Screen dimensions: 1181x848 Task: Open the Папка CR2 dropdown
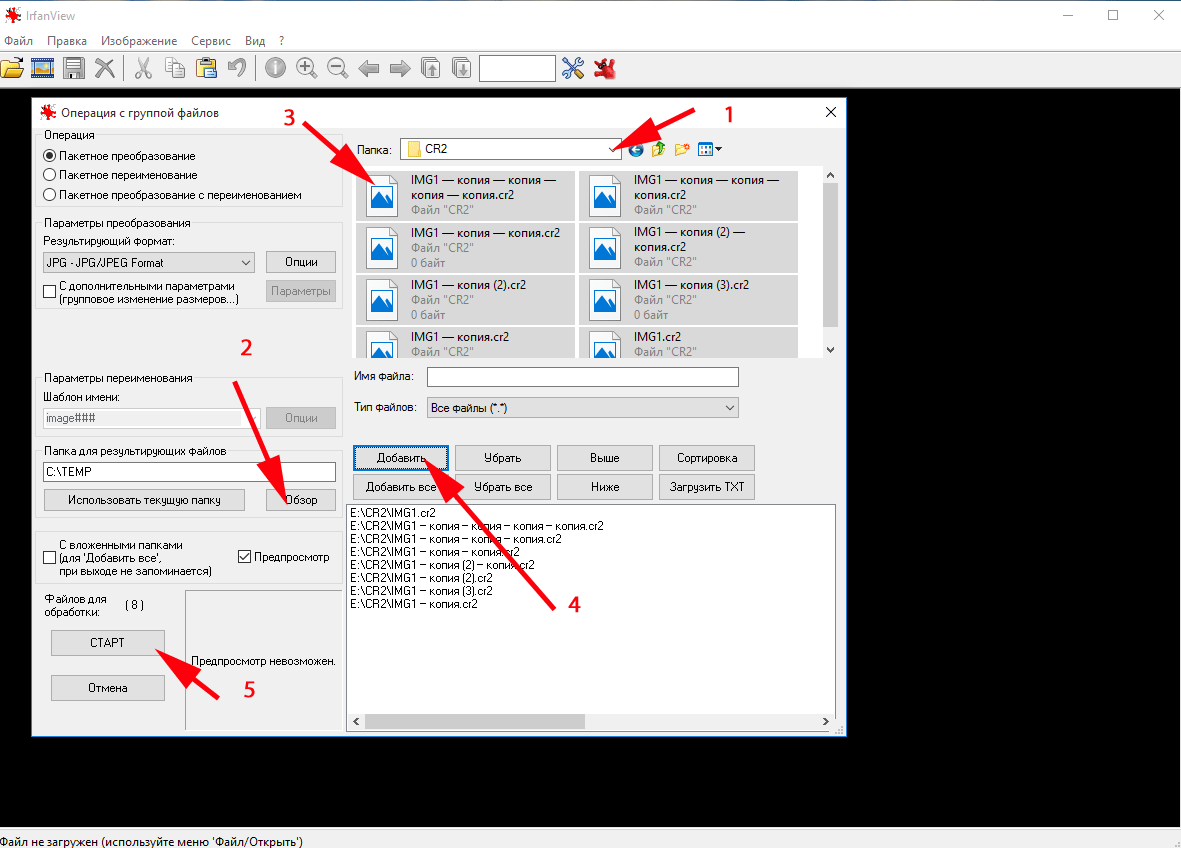613,148
